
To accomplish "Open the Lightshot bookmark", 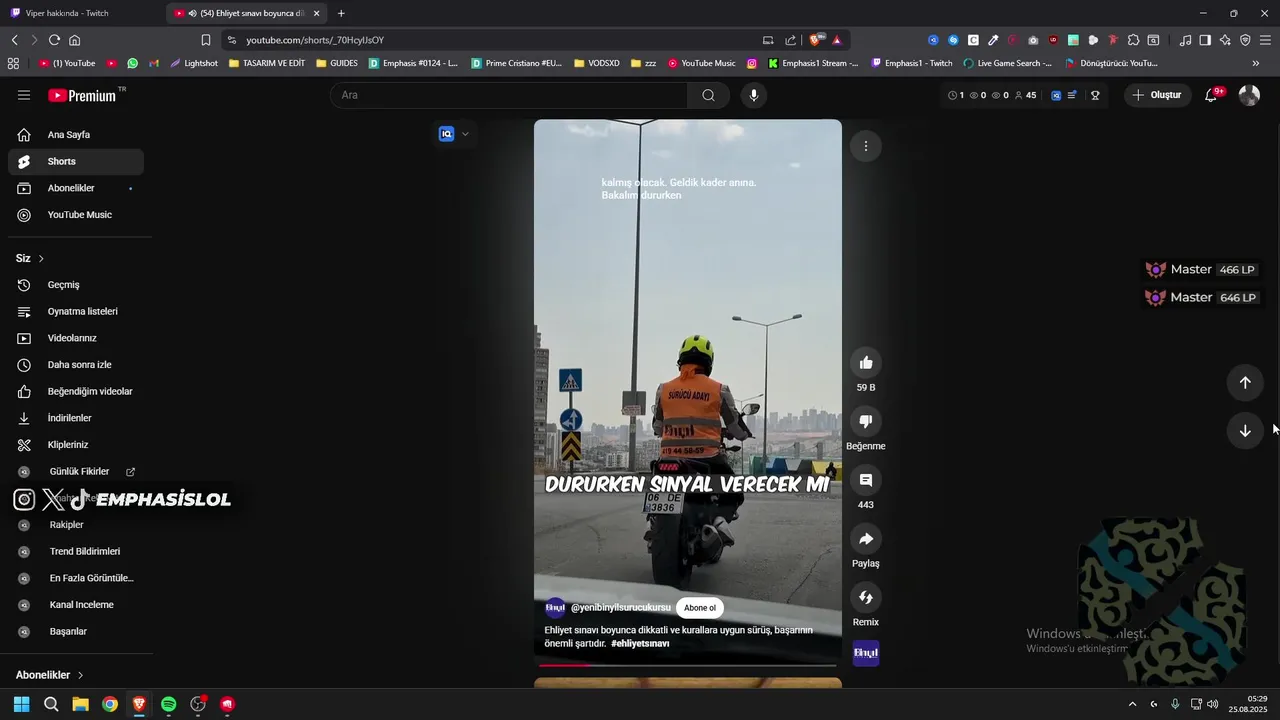I will click(x=193, y=63).
